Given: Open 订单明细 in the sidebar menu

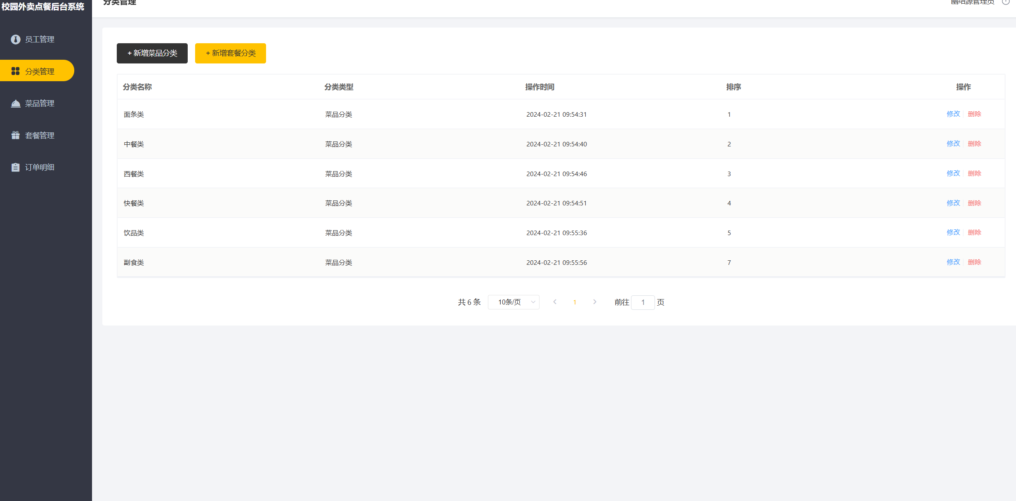Looking at the screenshot, I should 39,167.
